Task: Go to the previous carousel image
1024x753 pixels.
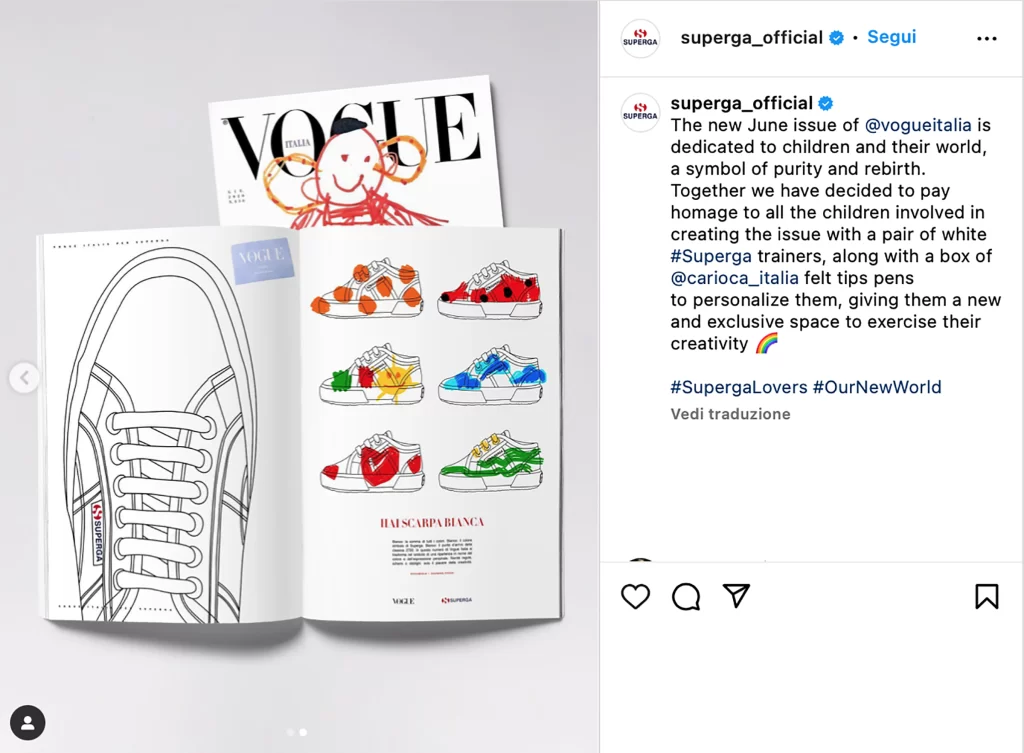Action: (x=24, y=377)
